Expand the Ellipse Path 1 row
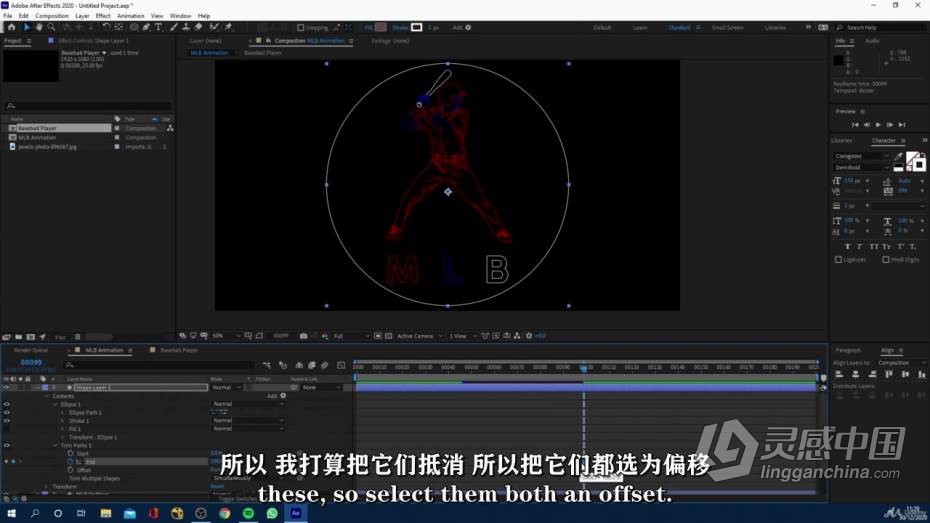930x523 pixels. click(x=63, y=412)
